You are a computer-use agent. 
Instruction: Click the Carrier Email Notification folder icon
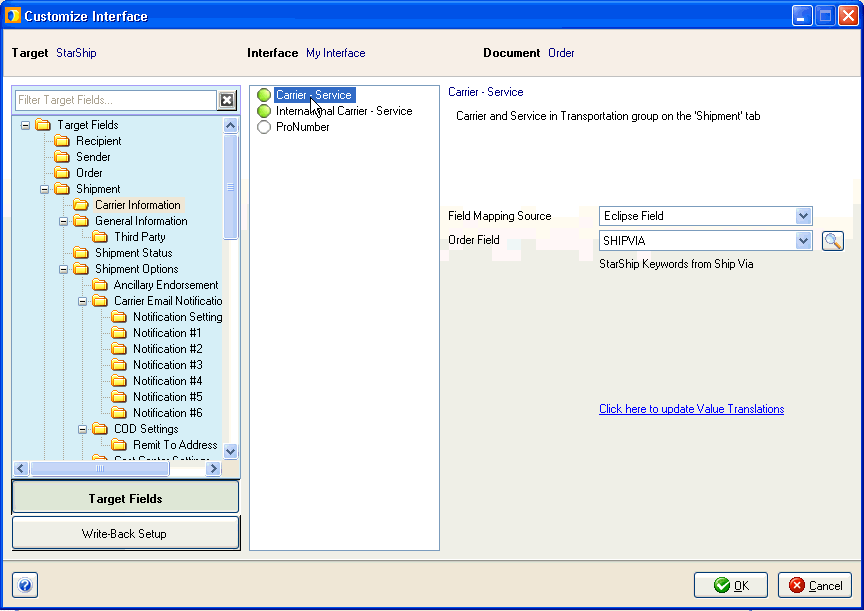coord(100,301)
